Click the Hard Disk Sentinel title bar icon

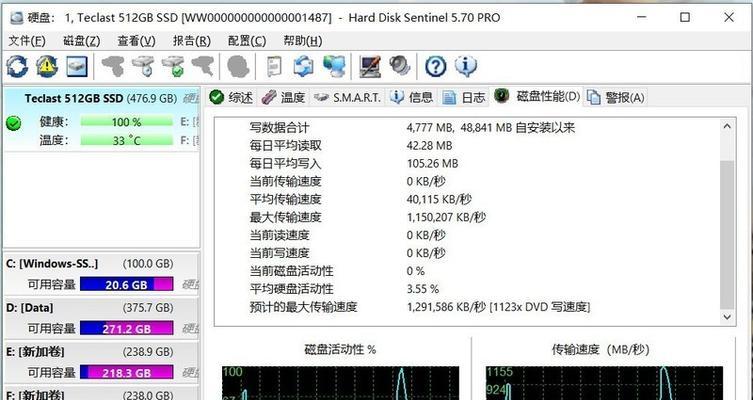(17, 18)
